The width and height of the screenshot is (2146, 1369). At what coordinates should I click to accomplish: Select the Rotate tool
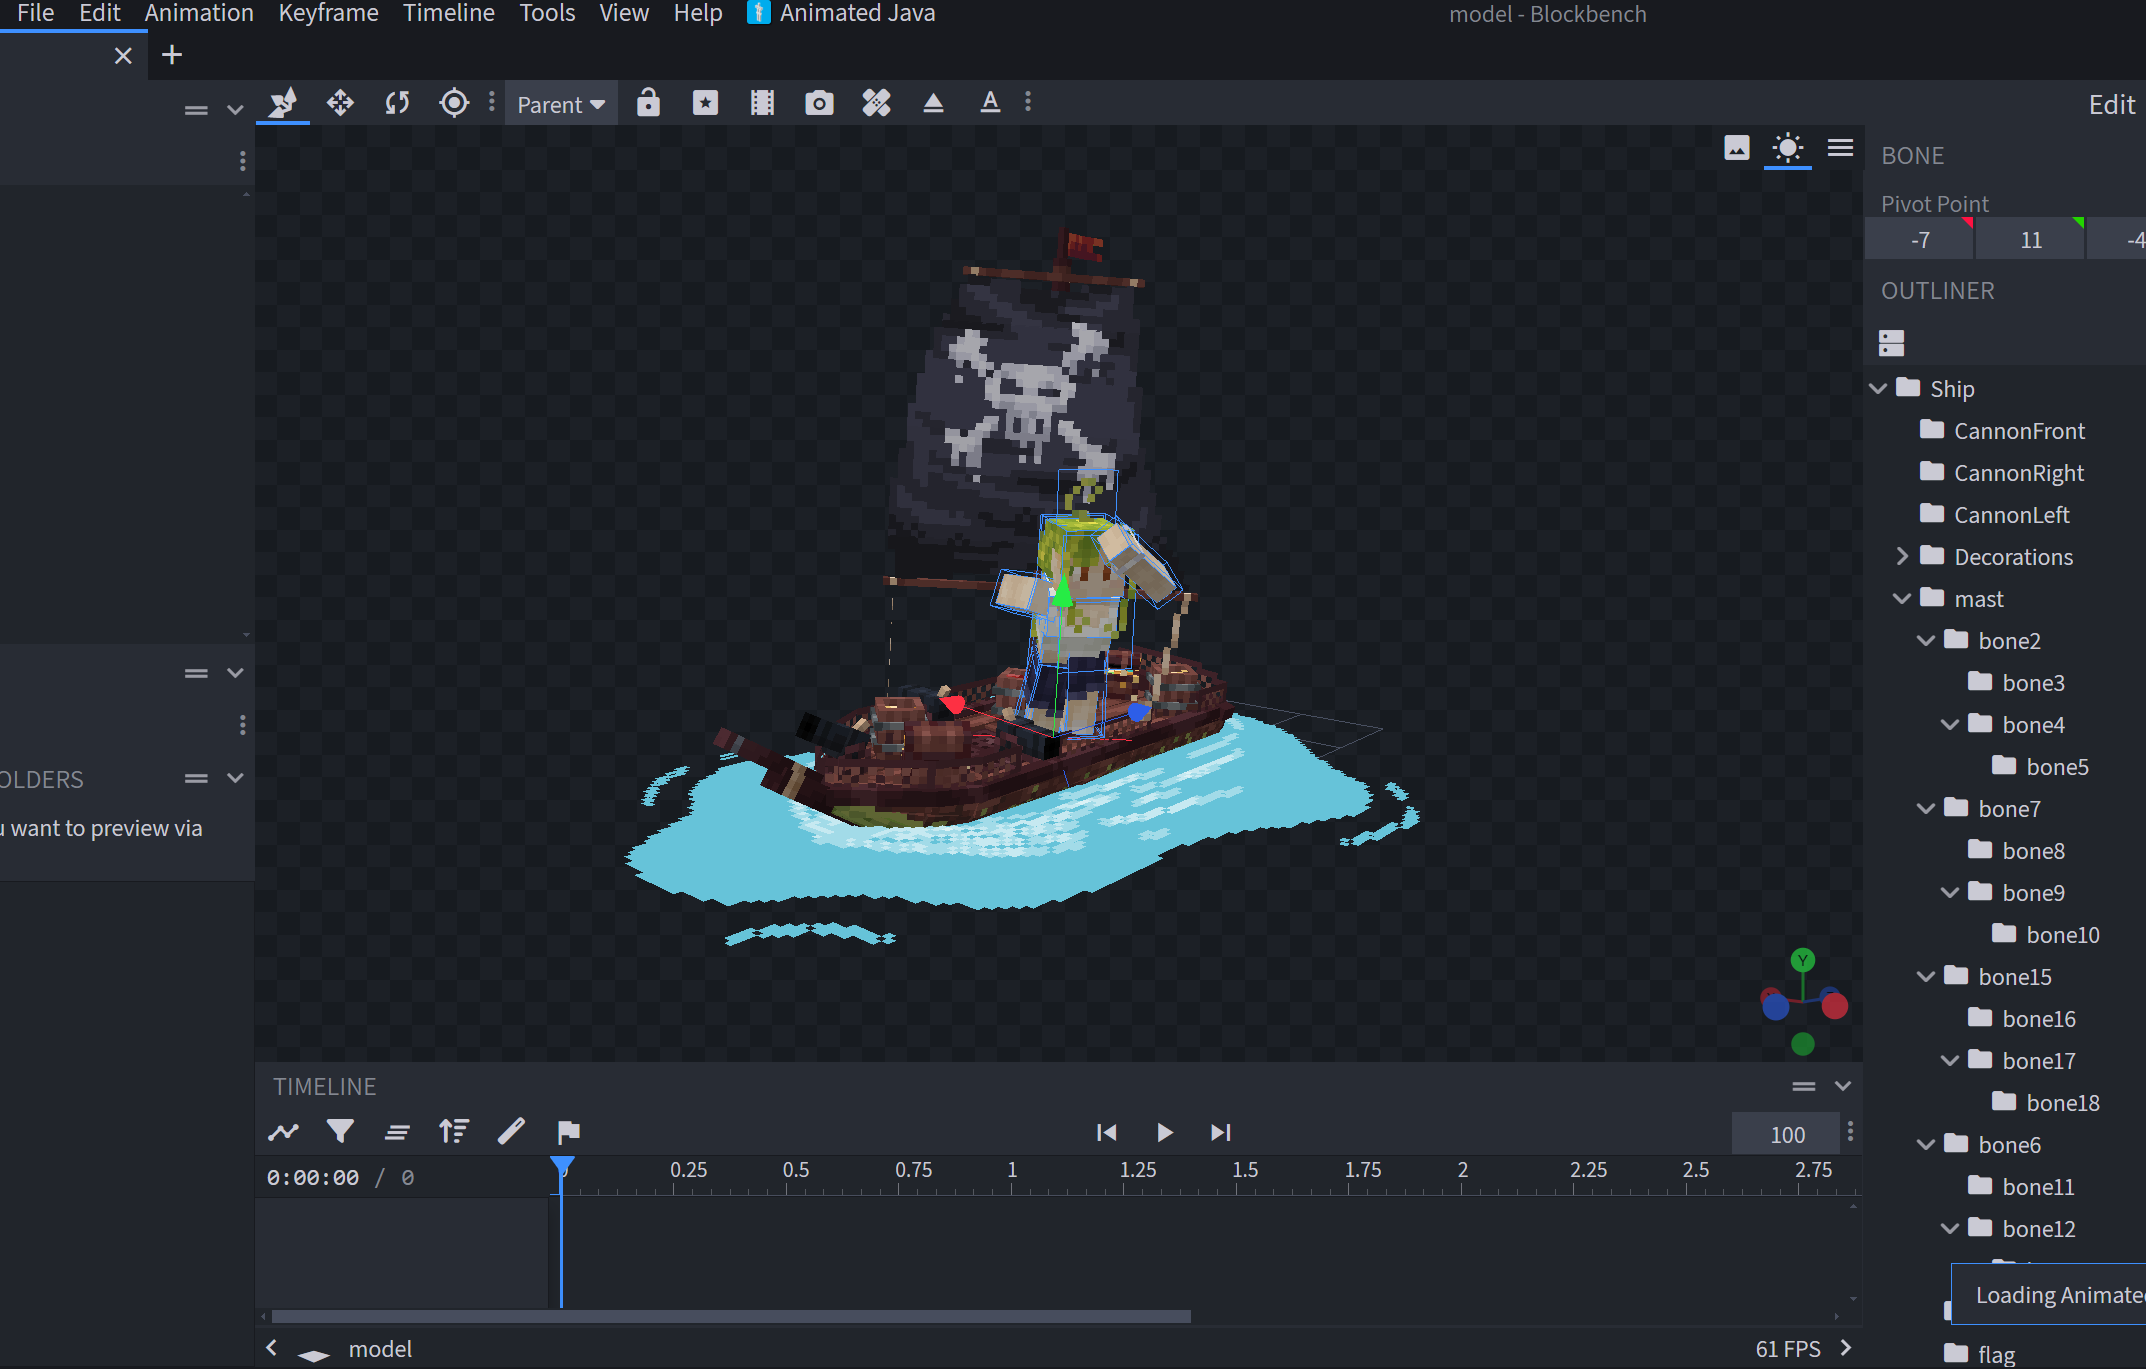tap(397, 103)
